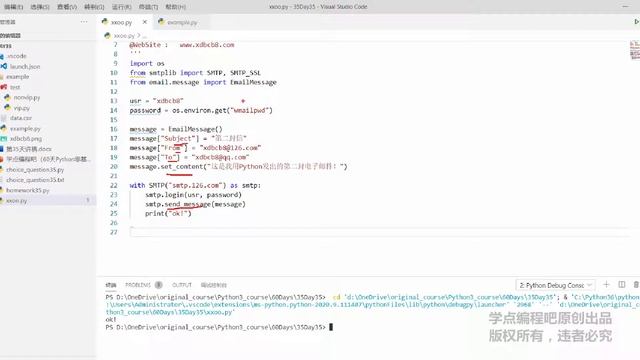Click EmailMessage() on line 16
The width and height of the screenshot is (640, 360).
pyautogui.click(x=195, y=129)
